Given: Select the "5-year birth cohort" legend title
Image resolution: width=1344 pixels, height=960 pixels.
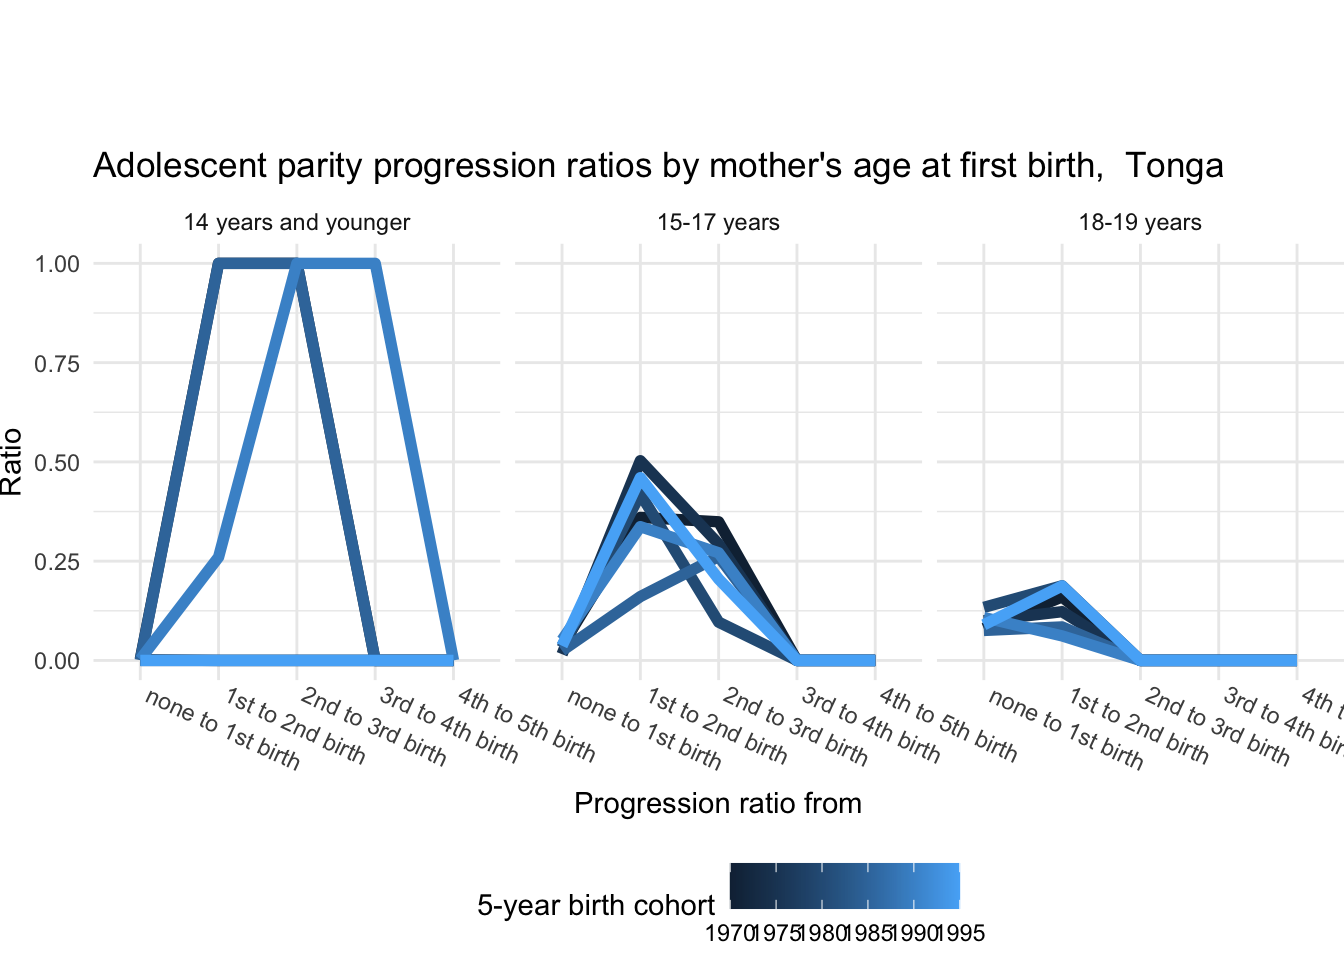Looking at the screenshot, I should (596, 906).
